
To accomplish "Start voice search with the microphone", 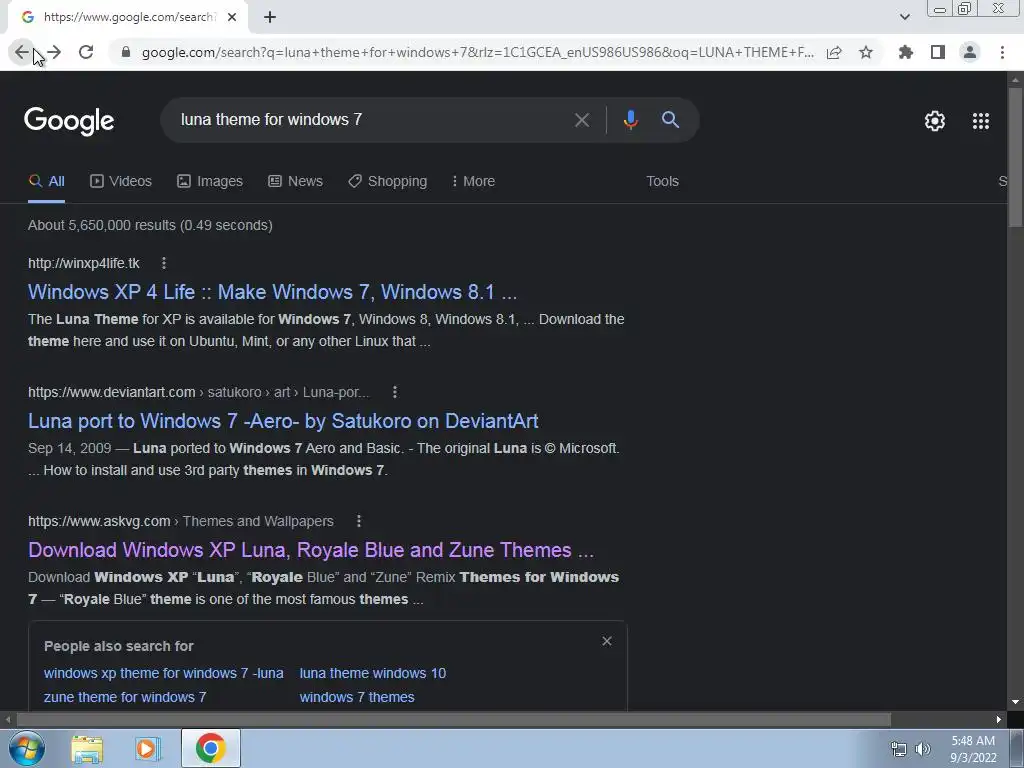I will [630, 120].
